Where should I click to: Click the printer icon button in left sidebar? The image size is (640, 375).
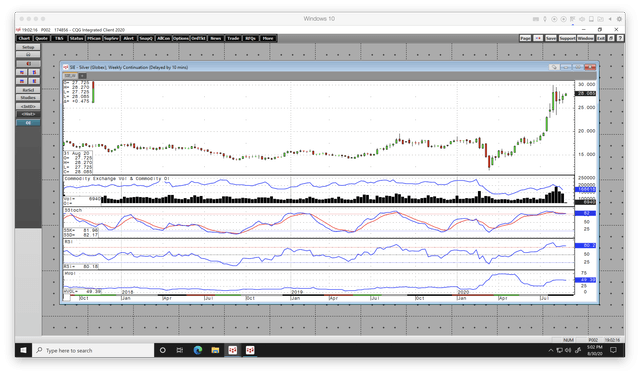tap(28, 55)
